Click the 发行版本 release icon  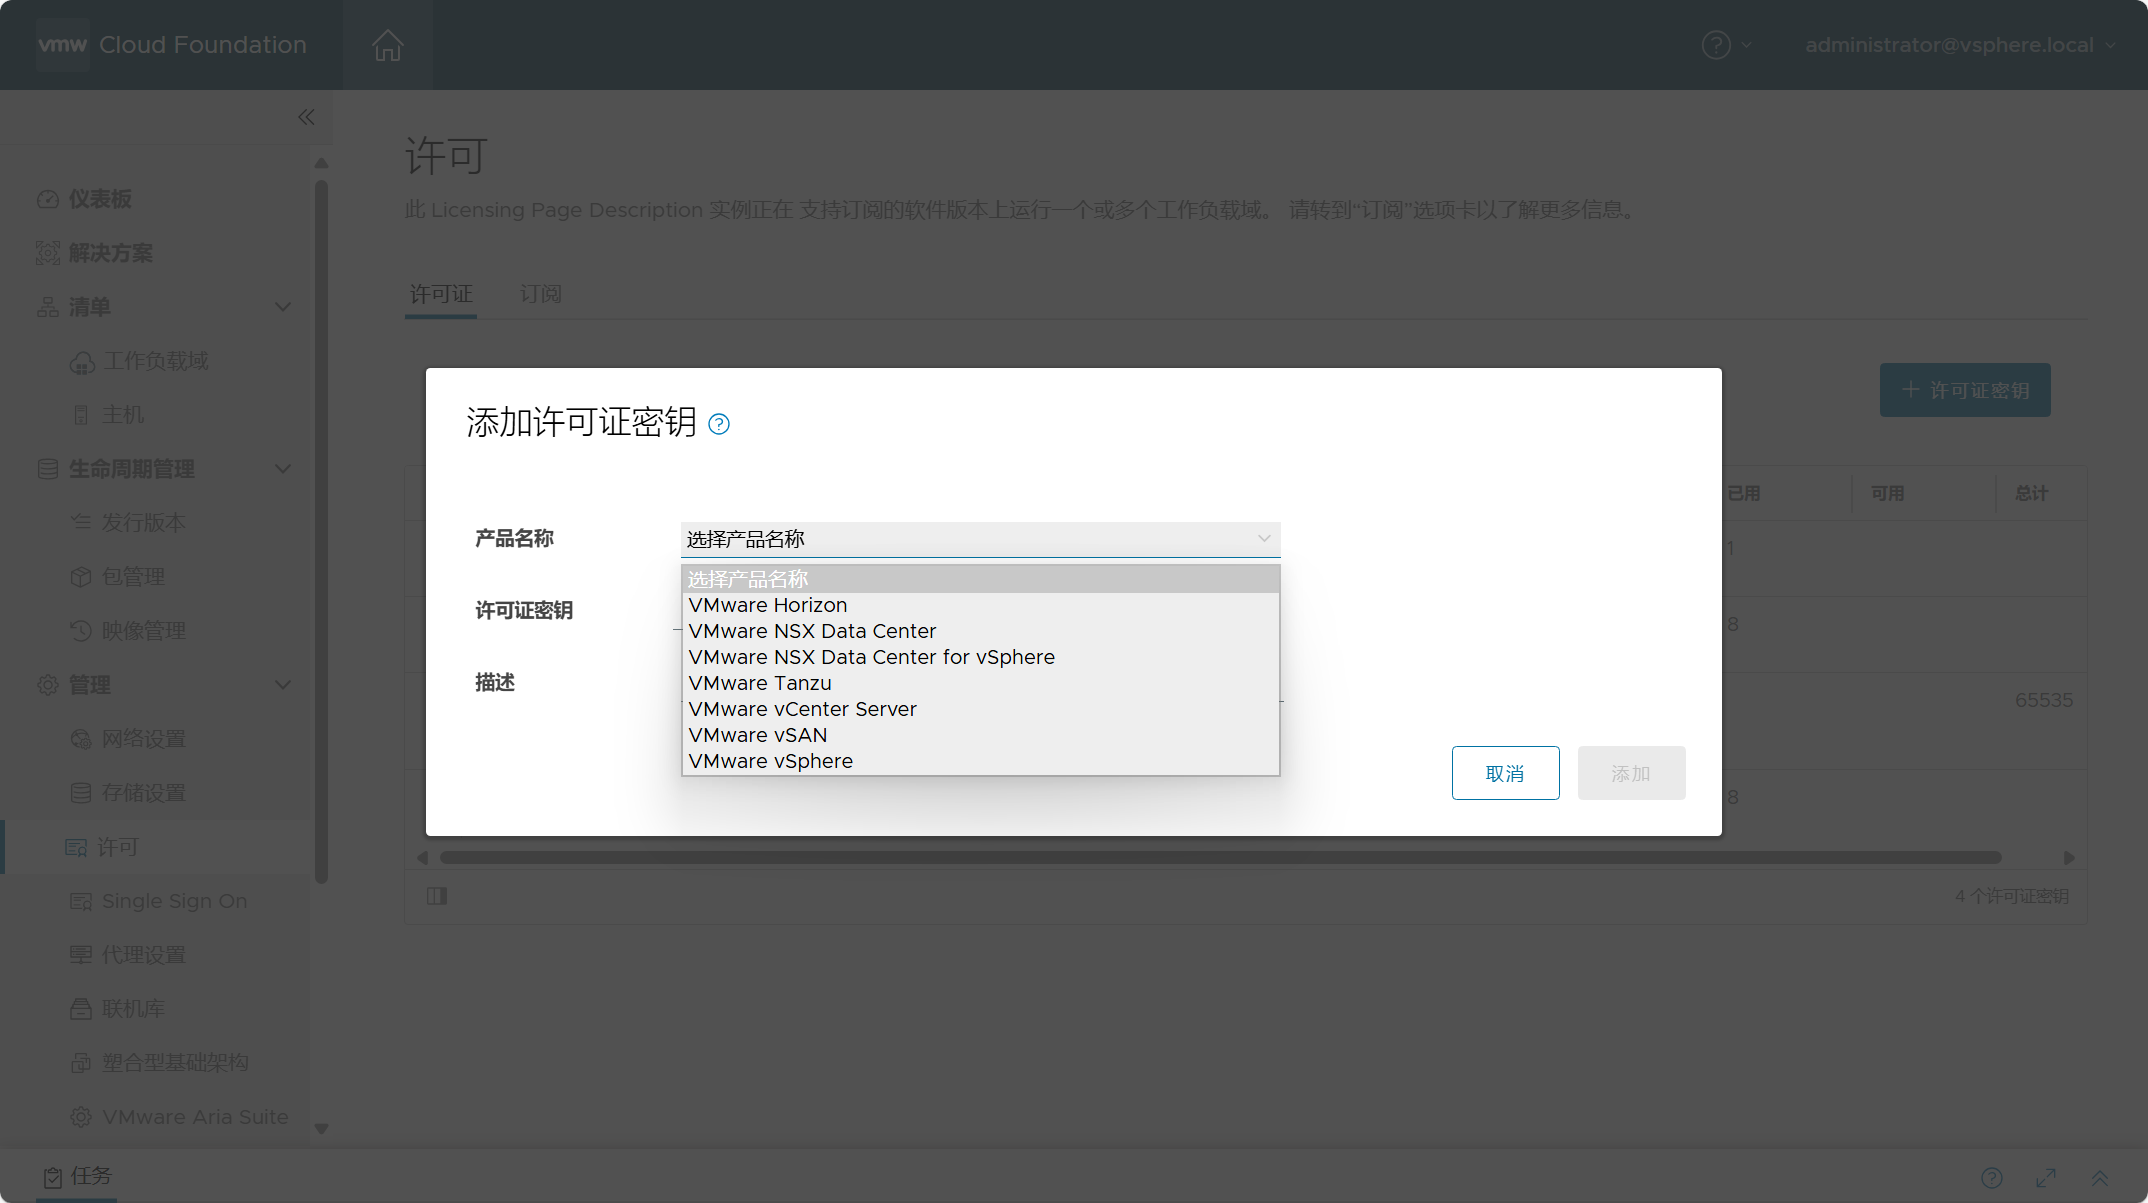(81, 522)
